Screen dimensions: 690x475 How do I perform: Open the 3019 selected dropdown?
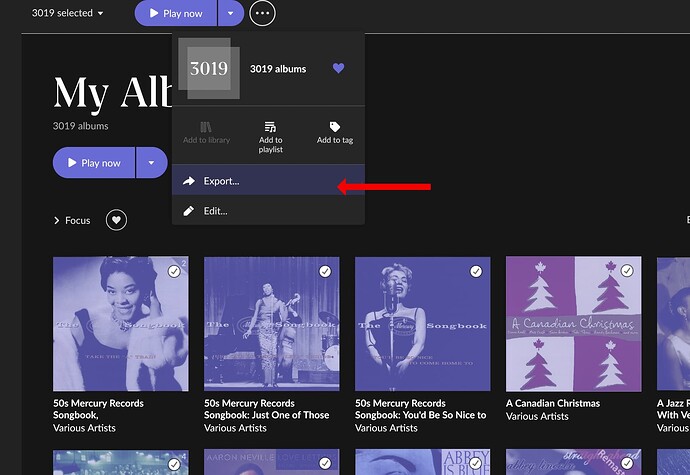pyautogui.click(x=67, y=14)
